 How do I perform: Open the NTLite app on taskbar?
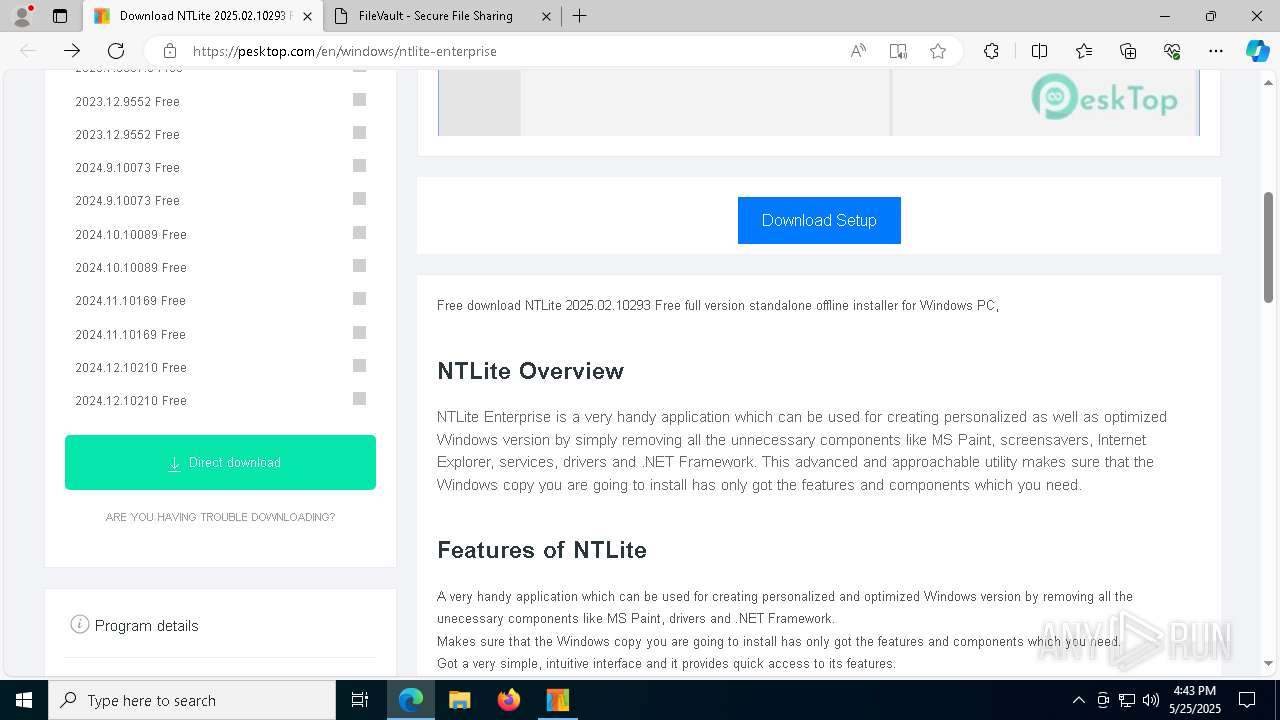point(557,700)
